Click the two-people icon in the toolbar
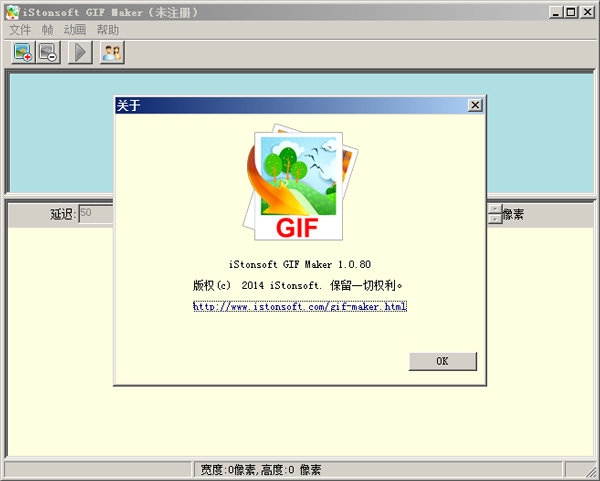The height and width of the screenshot is (481, 600). point(112,52)
